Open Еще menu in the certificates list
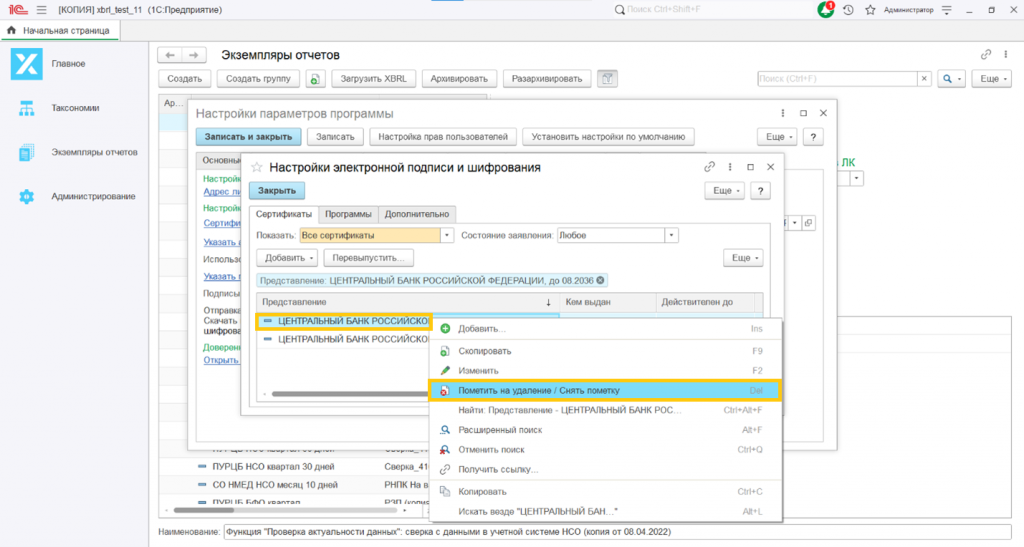The height and width of the screenshot is (547, 1024). [x=743, y=258]
